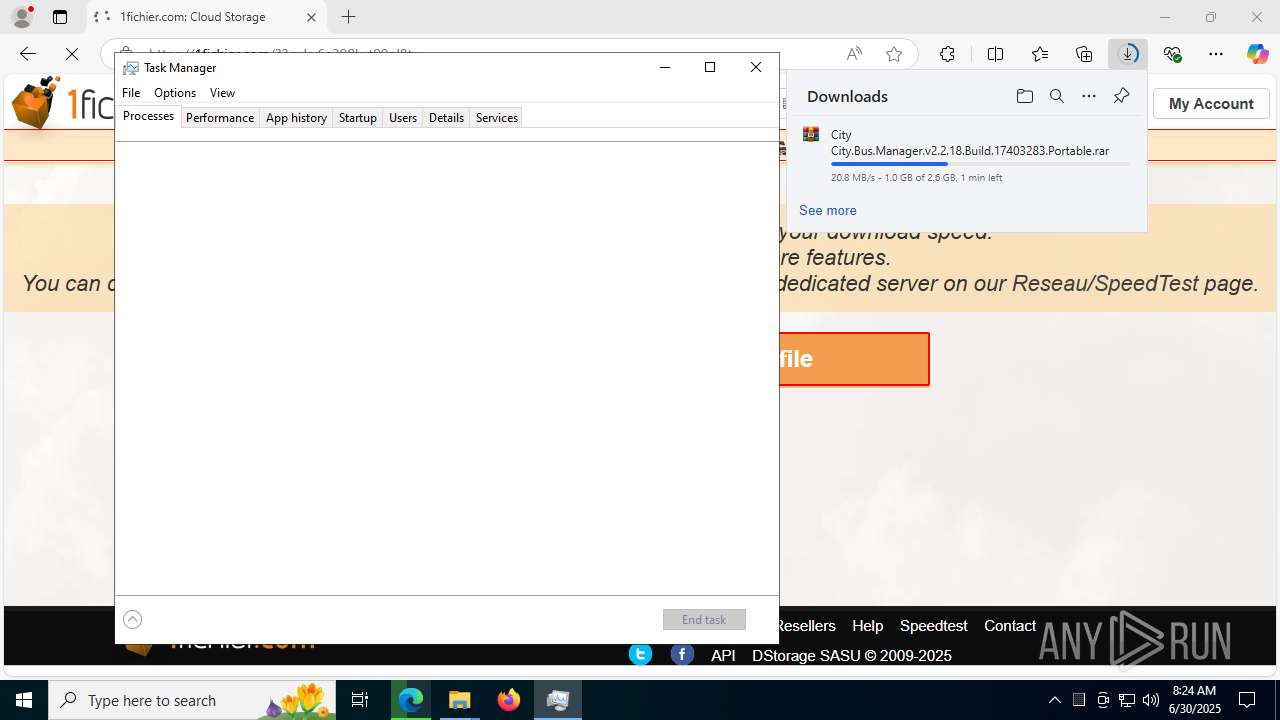Click the 1fichier logo
The height and width of the screenshot is (720, 1280).
[x=62, y=103]
